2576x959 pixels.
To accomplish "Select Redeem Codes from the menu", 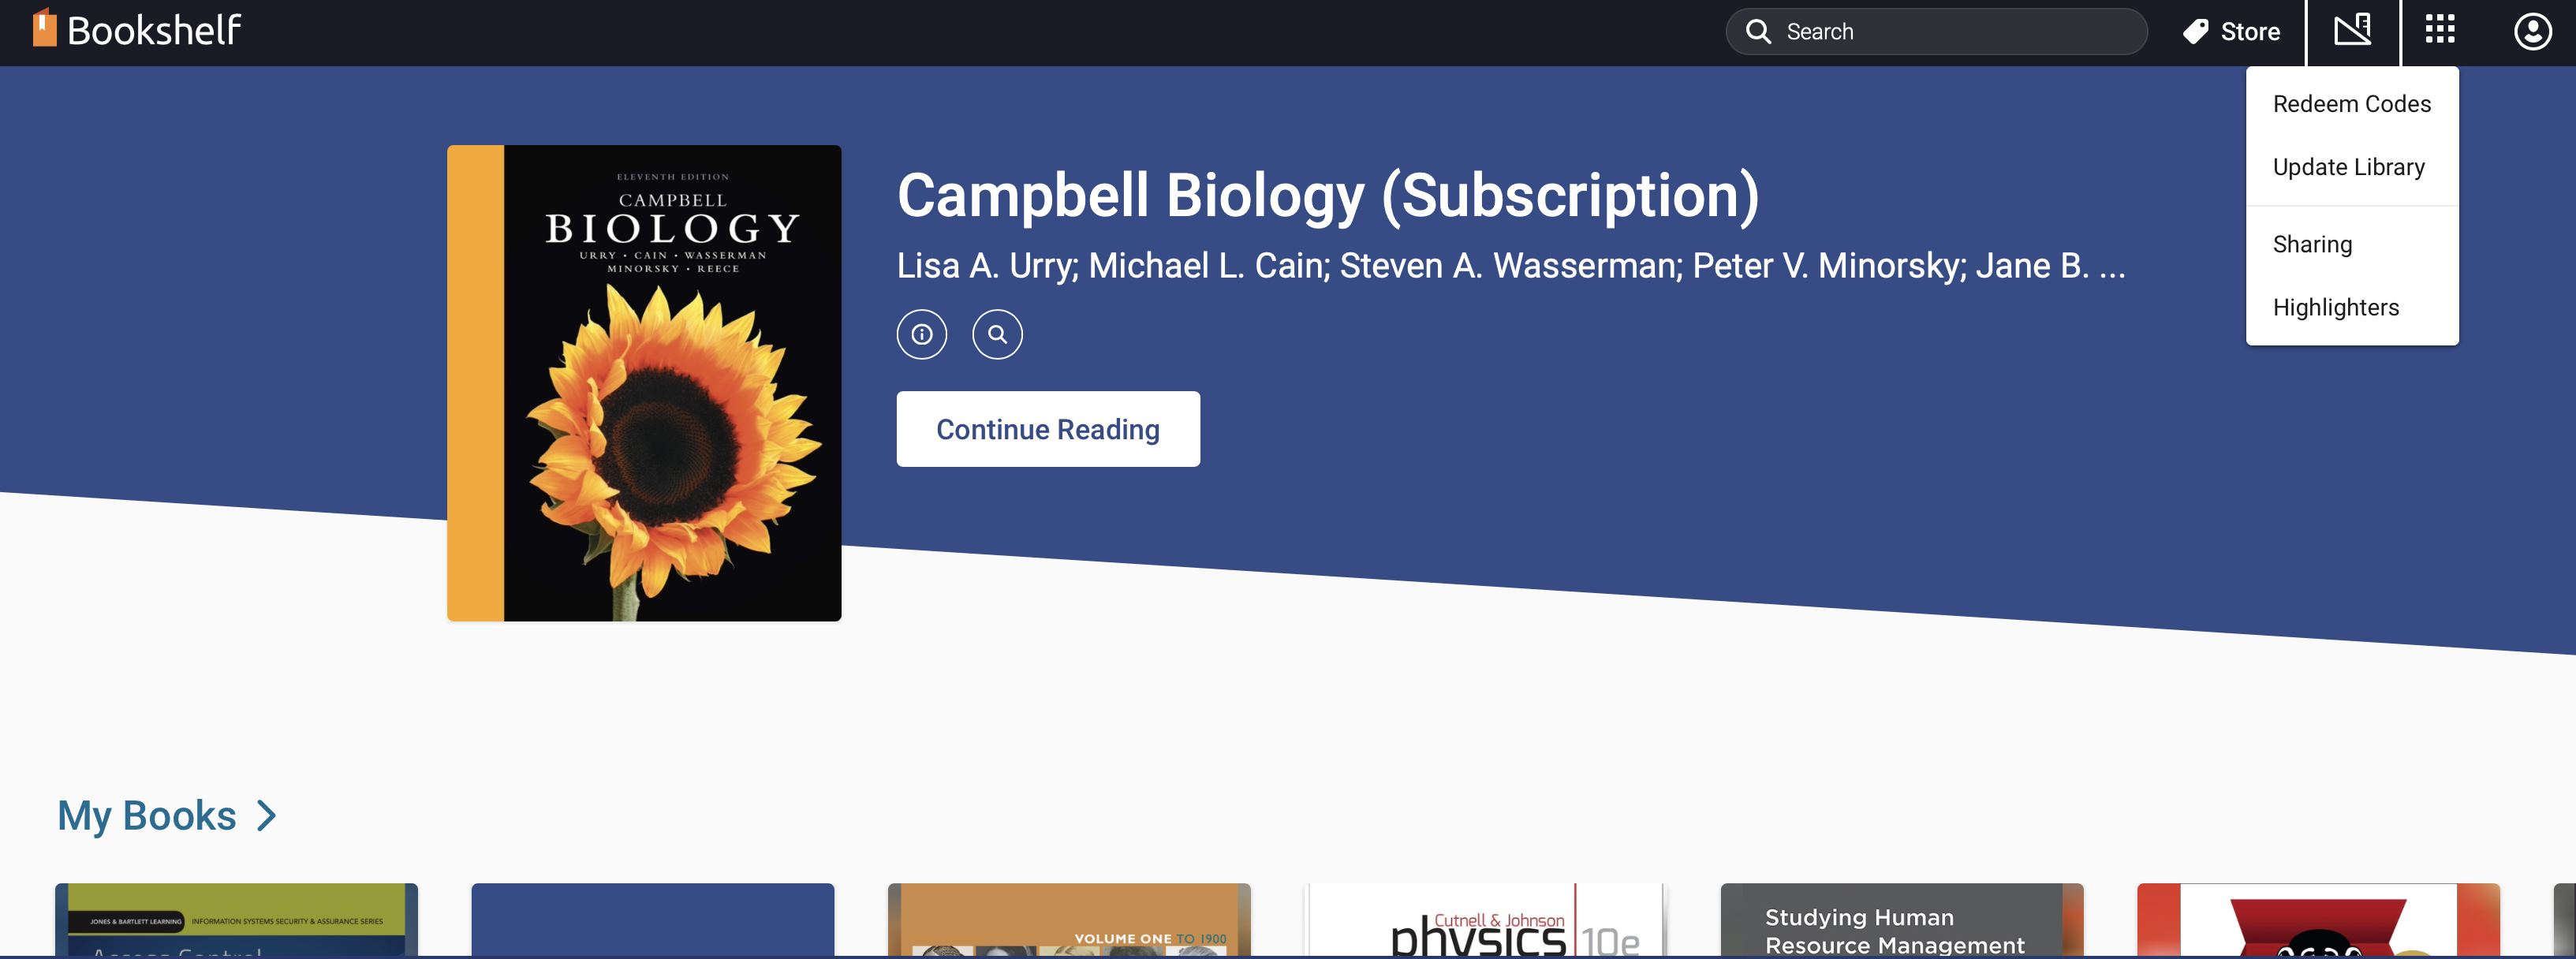I will (2351, 104).
